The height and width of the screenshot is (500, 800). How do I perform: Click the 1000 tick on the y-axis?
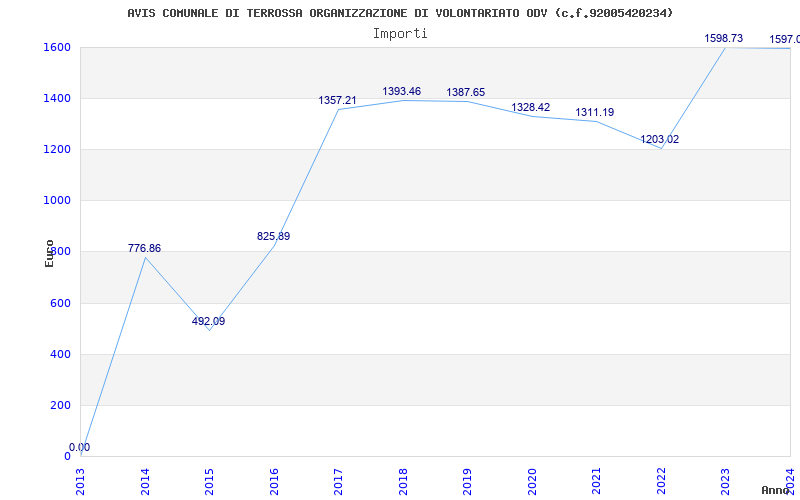56,200
